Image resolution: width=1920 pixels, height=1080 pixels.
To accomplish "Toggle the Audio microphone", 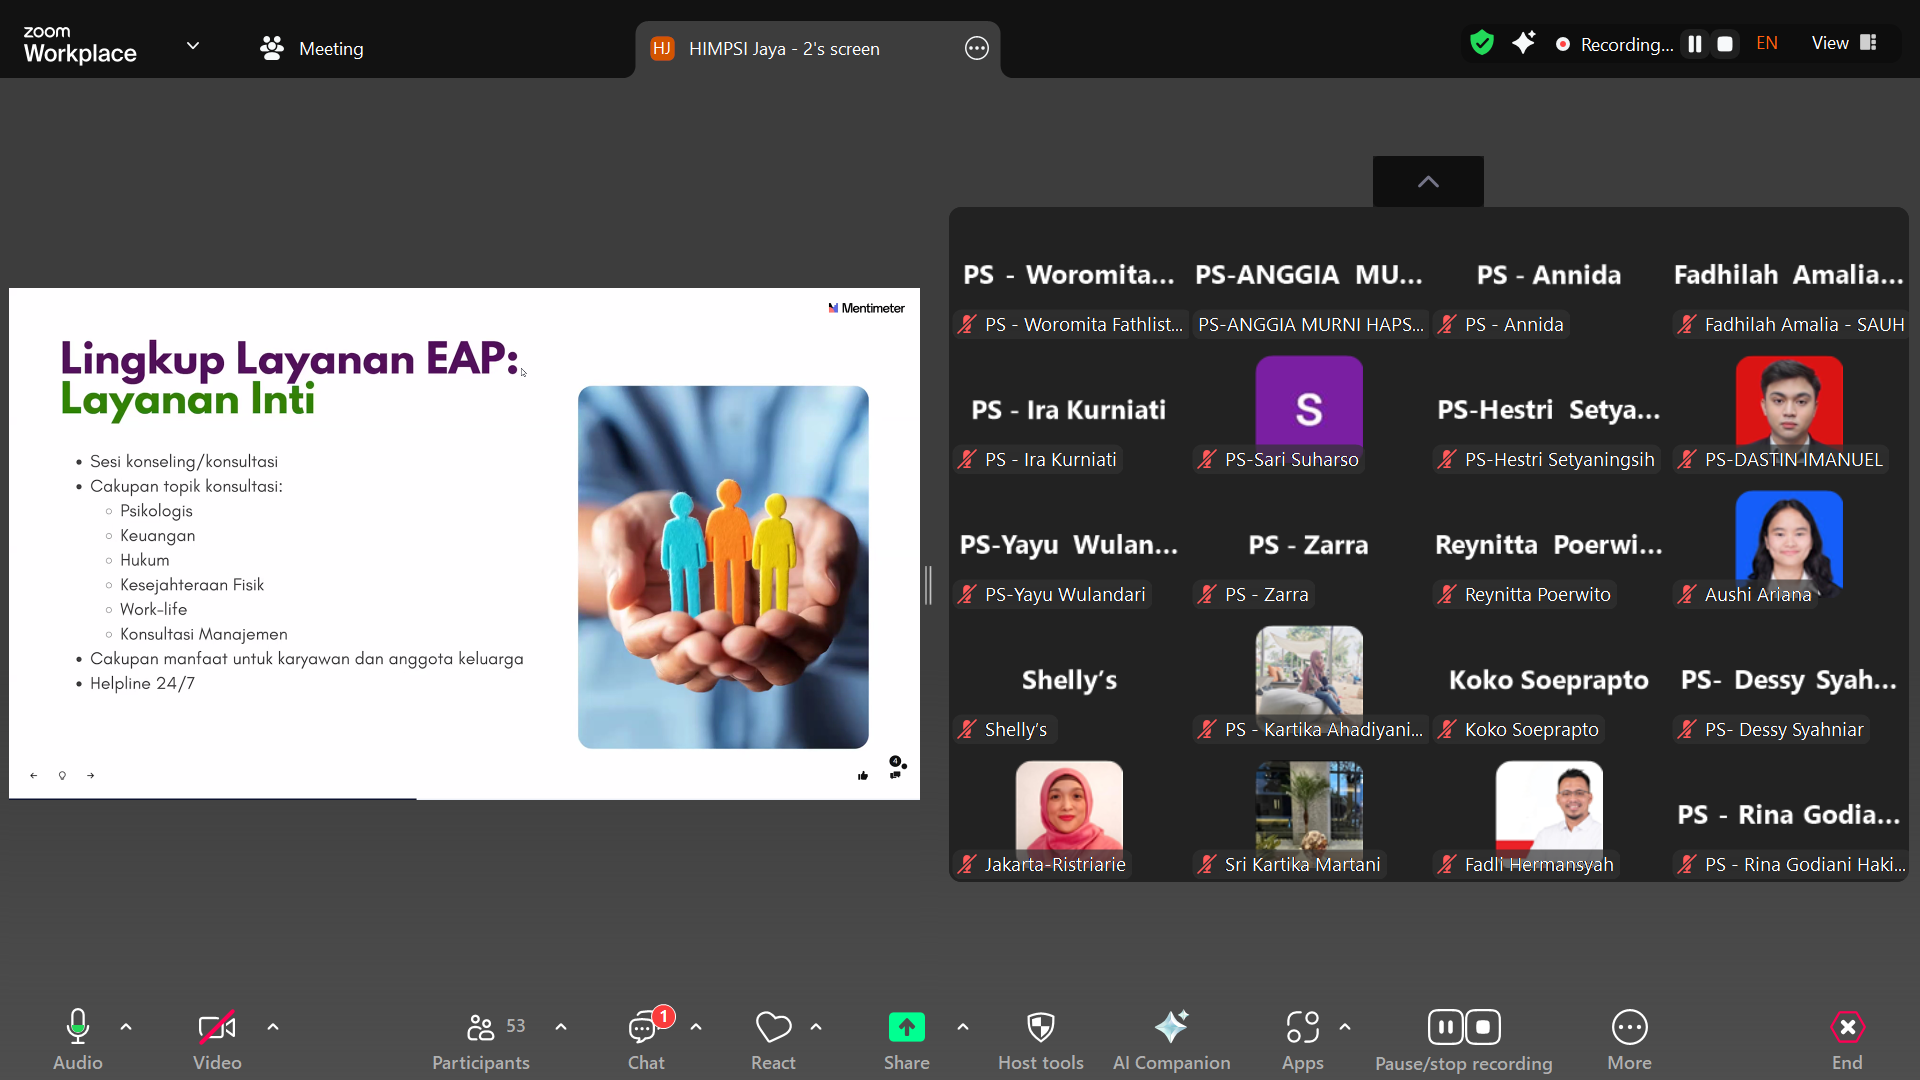I will coord(78,1040).
